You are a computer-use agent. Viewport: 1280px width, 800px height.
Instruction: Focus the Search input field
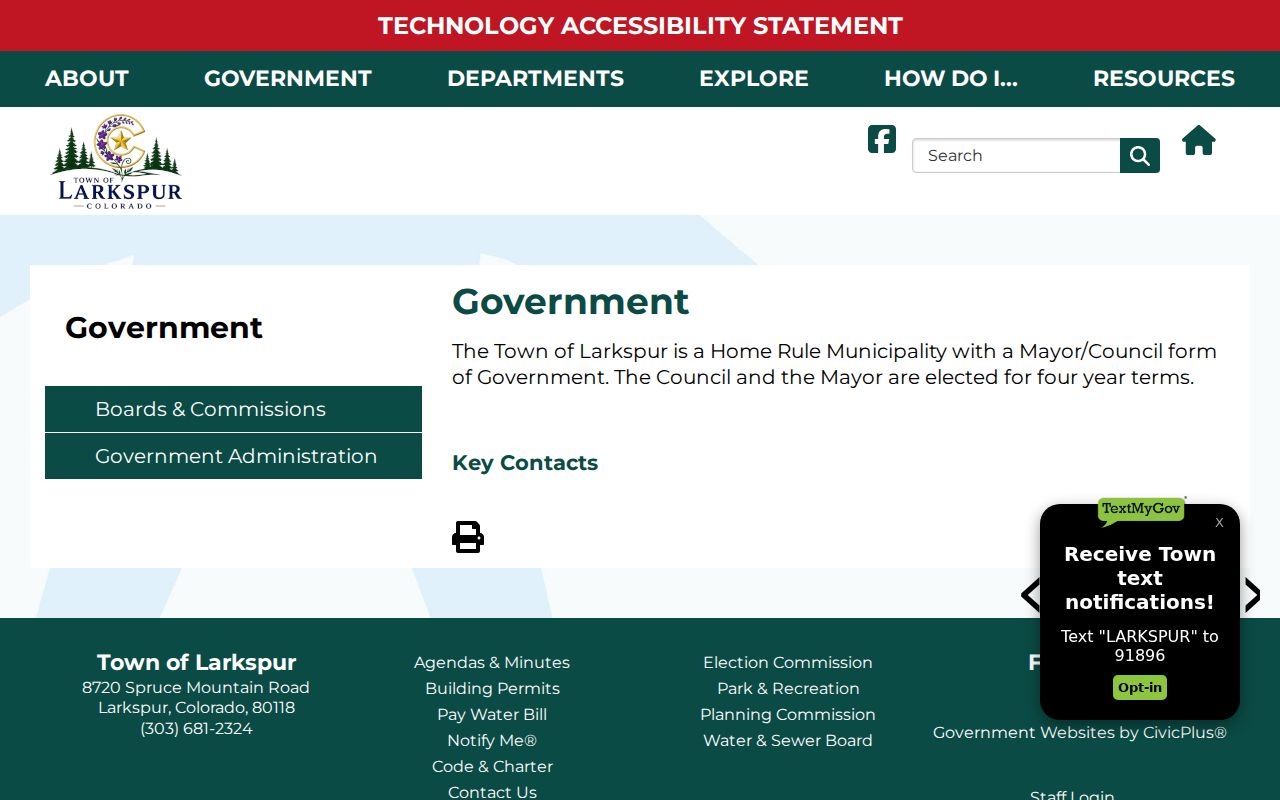pyautogui.click(x=1016, y=155)
